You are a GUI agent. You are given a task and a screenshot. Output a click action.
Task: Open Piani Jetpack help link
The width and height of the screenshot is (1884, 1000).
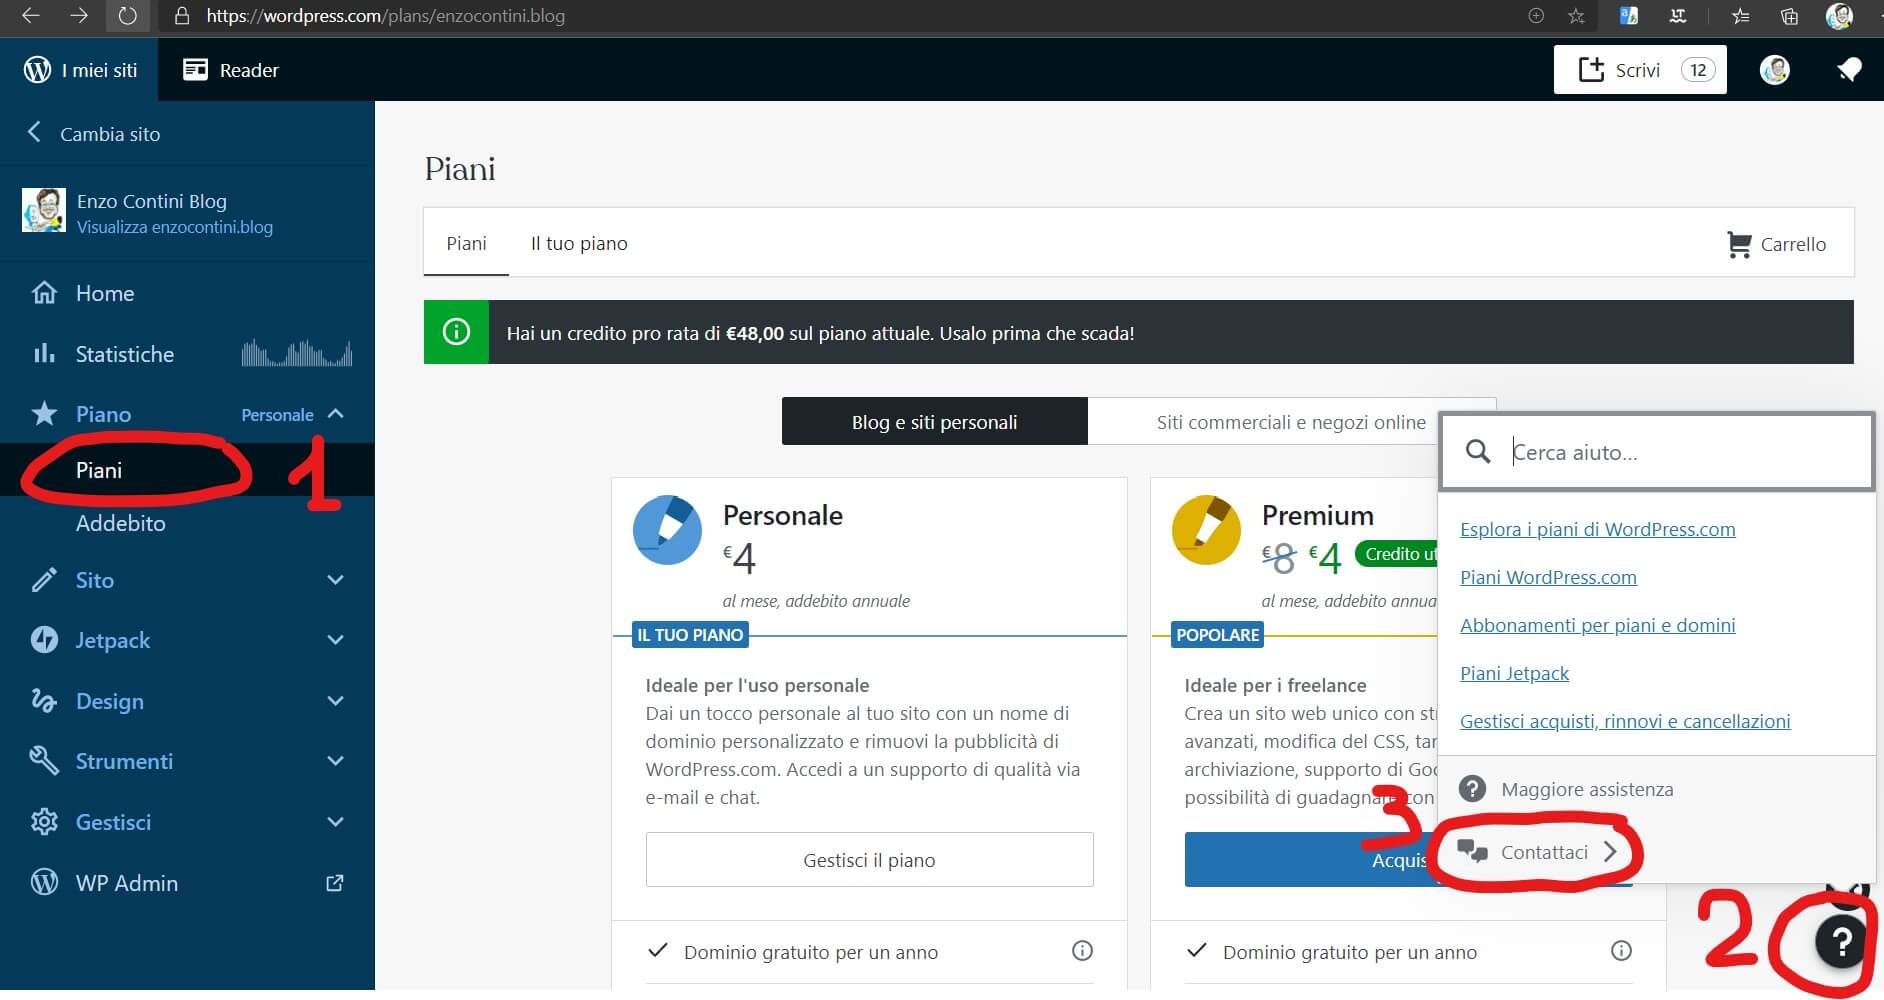click(x=1514, y=673)
